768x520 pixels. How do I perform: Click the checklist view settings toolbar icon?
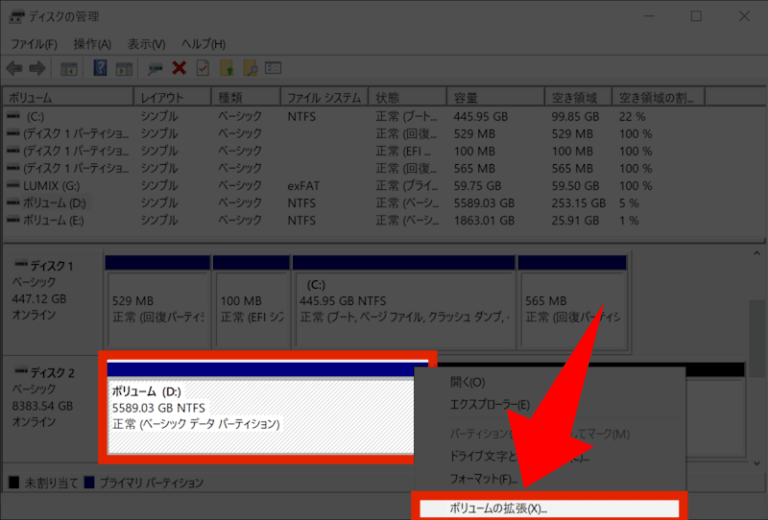[273, 68]
